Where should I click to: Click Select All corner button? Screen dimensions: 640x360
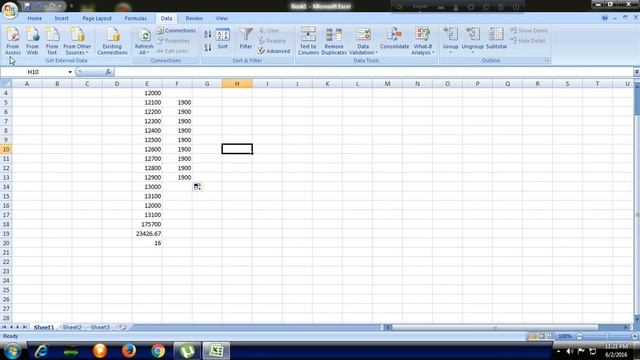point(6,84)
